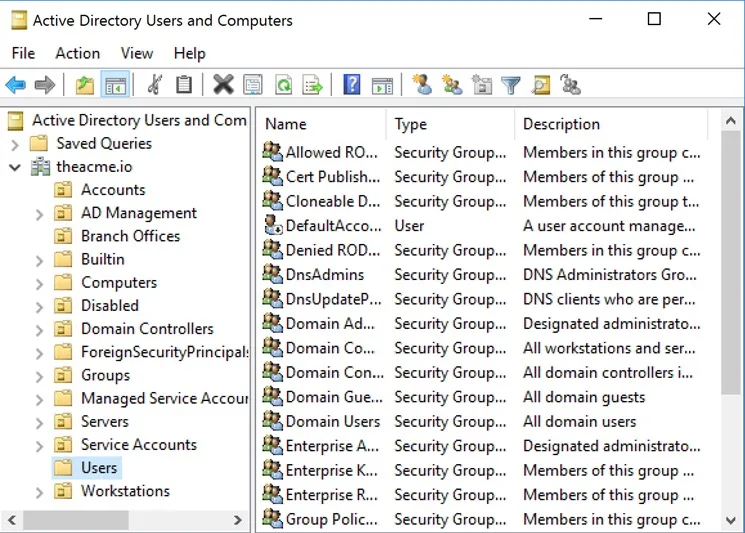Open the View menu
Viewport: 745px width, 533px height.
point(137,53)
